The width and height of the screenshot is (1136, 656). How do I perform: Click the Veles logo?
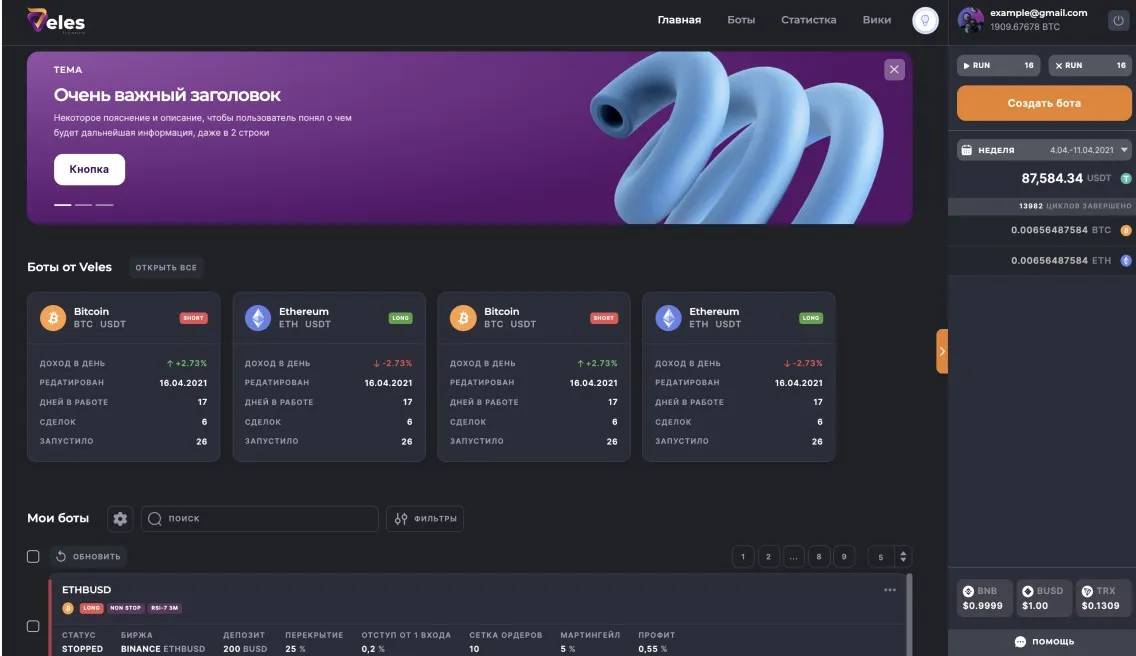[56, 21]
